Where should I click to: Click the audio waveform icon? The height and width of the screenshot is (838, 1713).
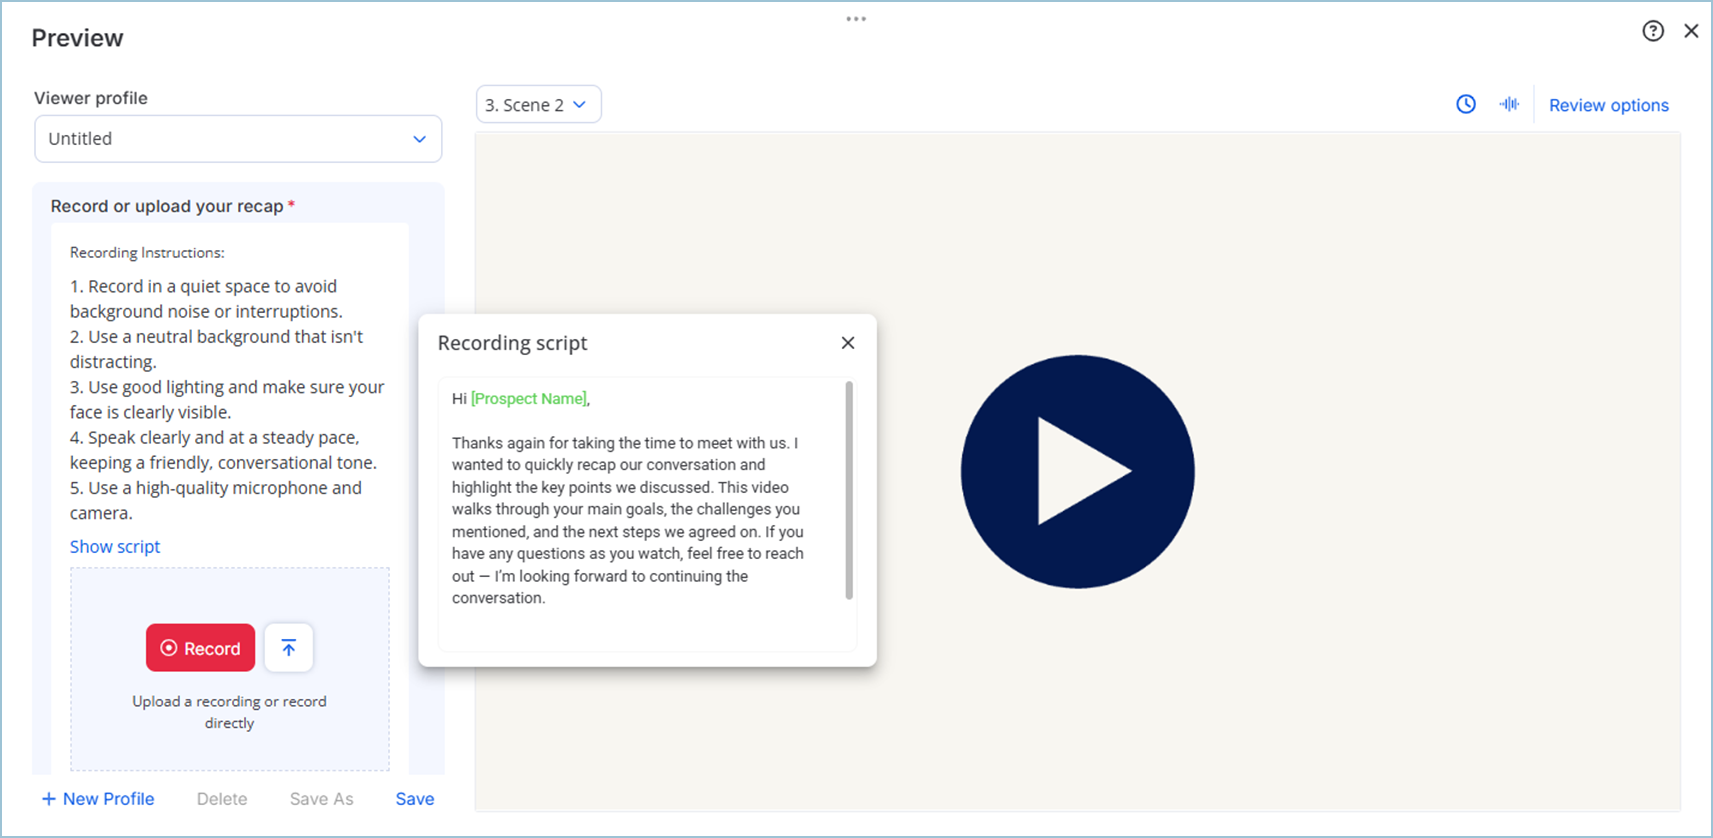tap(1509, 104)
